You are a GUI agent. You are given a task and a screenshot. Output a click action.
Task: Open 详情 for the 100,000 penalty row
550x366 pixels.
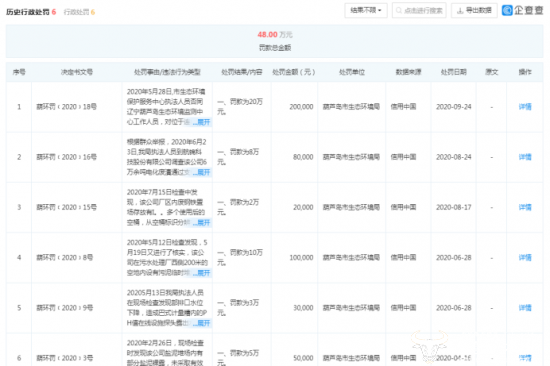(525, 258)
